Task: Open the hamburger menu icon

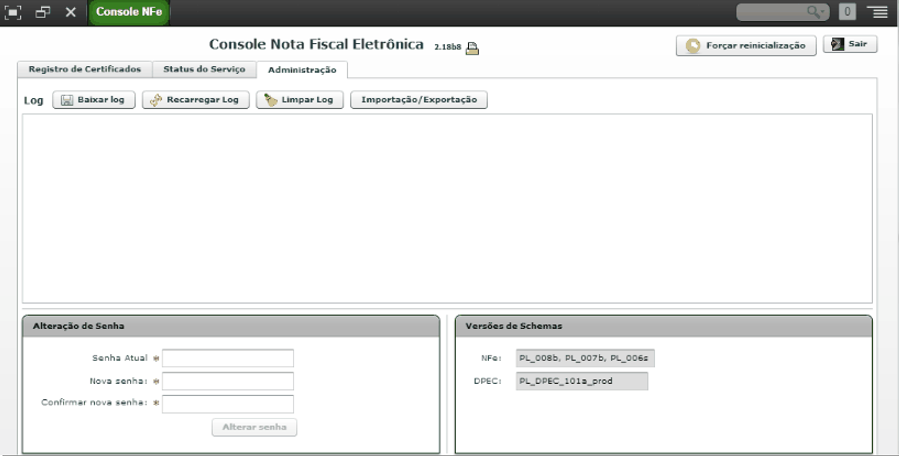Action: pos(877,12)
